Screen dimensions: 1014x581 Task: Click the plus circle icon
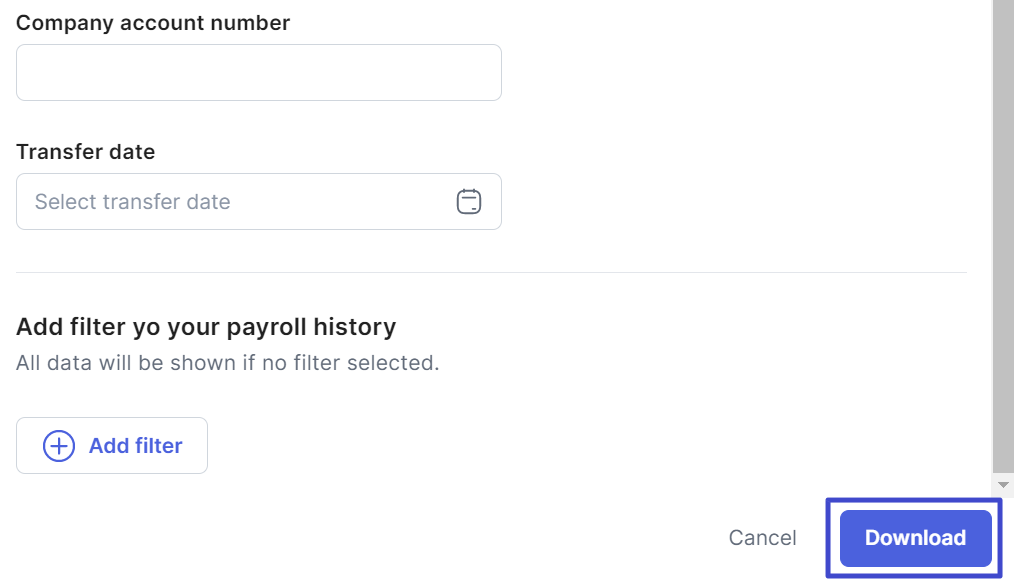[59, 446]
